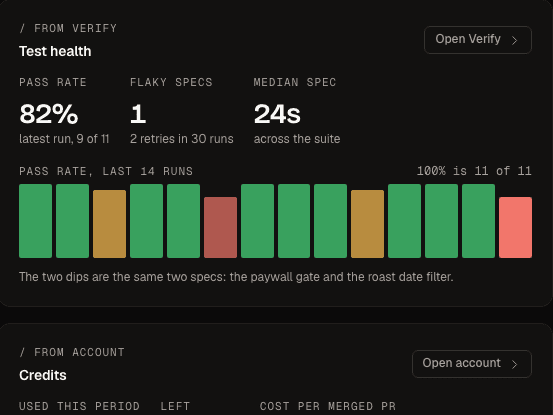Viewport: 553px width, 415px height.
Task: Click 'PASS RATE' metric label
Action: tap(53, 82)
